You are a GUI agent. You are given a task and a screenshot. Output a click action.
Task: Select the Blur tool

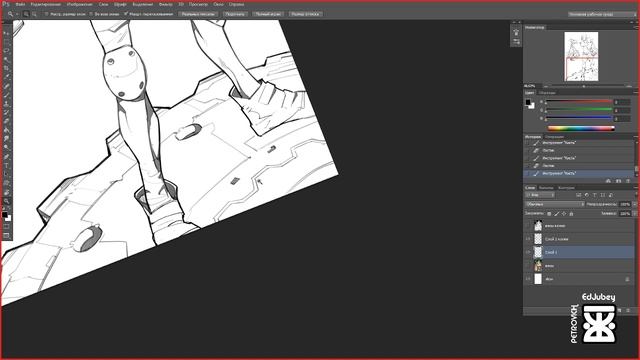(6, 139)
